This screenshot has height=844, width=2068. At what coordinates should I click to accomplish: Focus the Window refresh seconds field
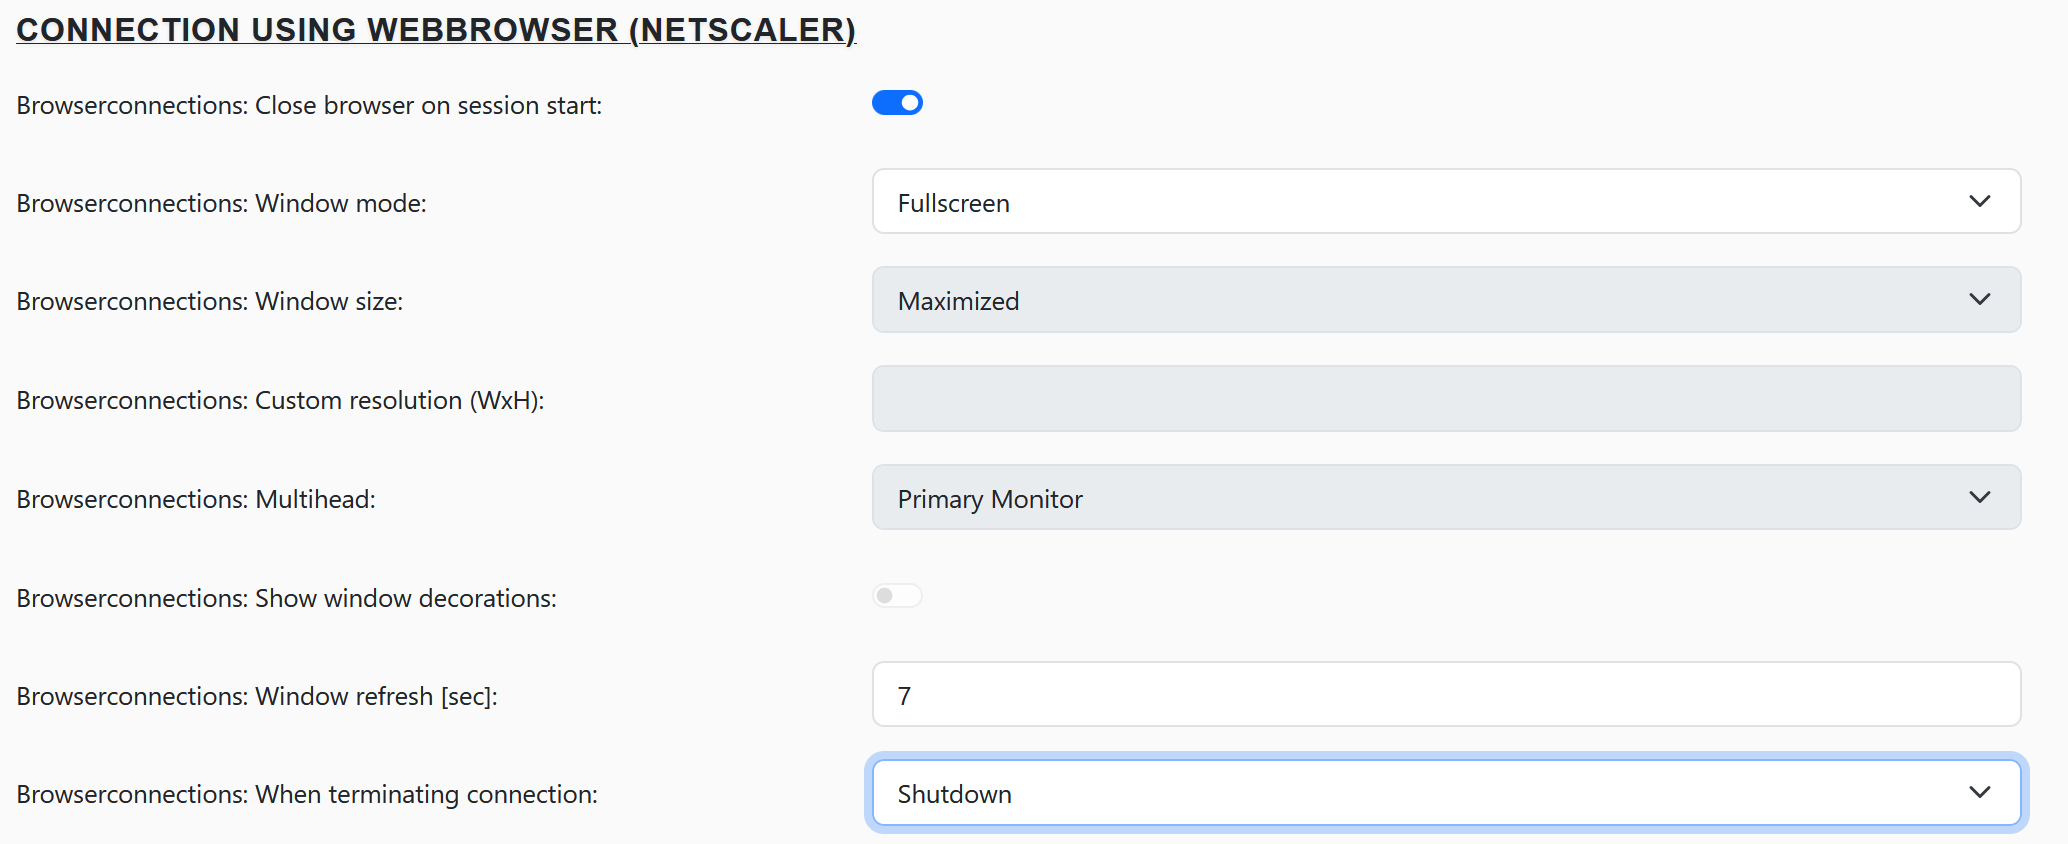point(1446,695)
